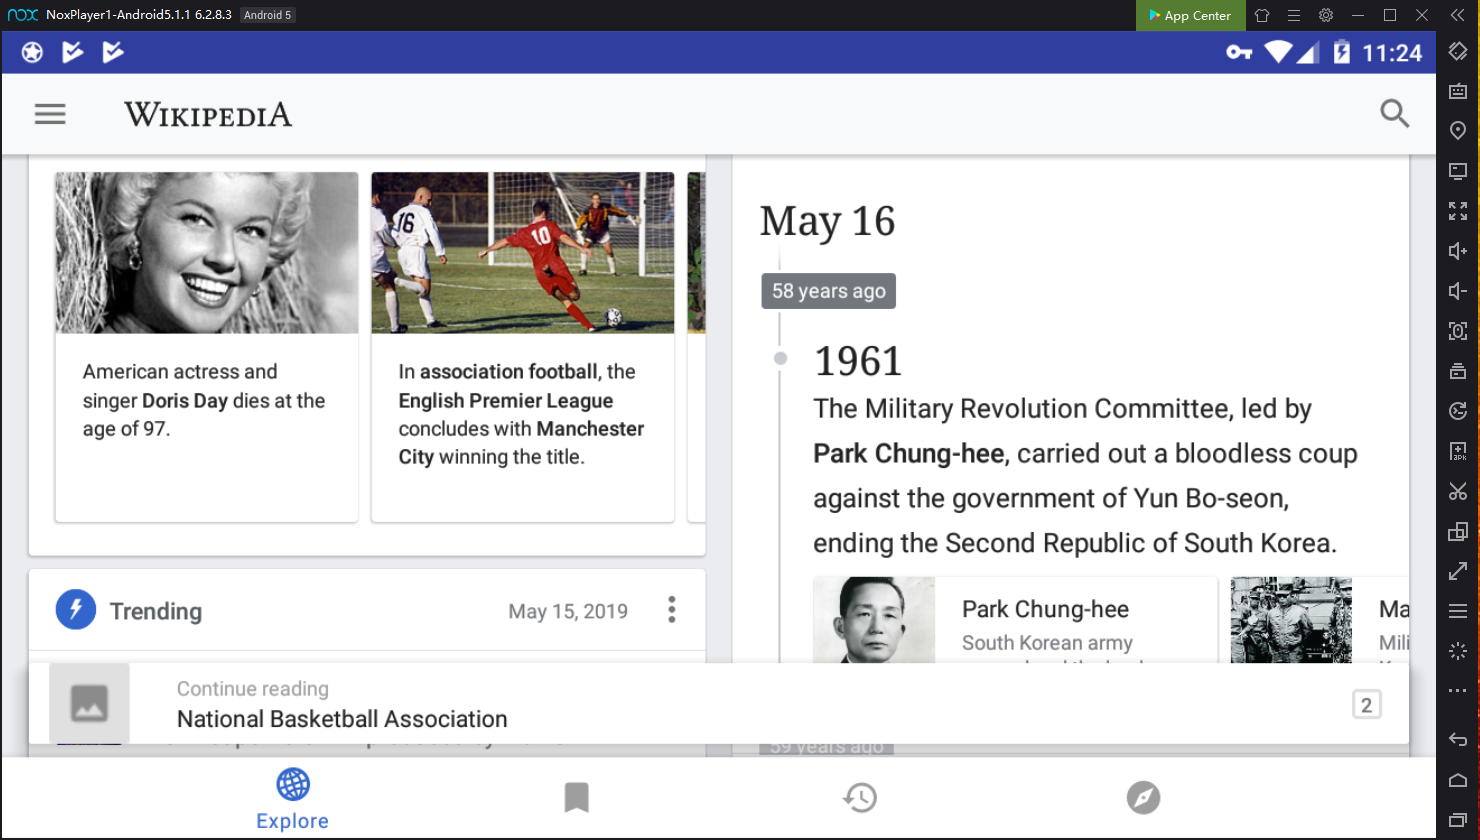Click the Nox My Computer sidebar icon
Image resolution: width=1480 pixels, height=840 pixels.
click(1458, 171)
